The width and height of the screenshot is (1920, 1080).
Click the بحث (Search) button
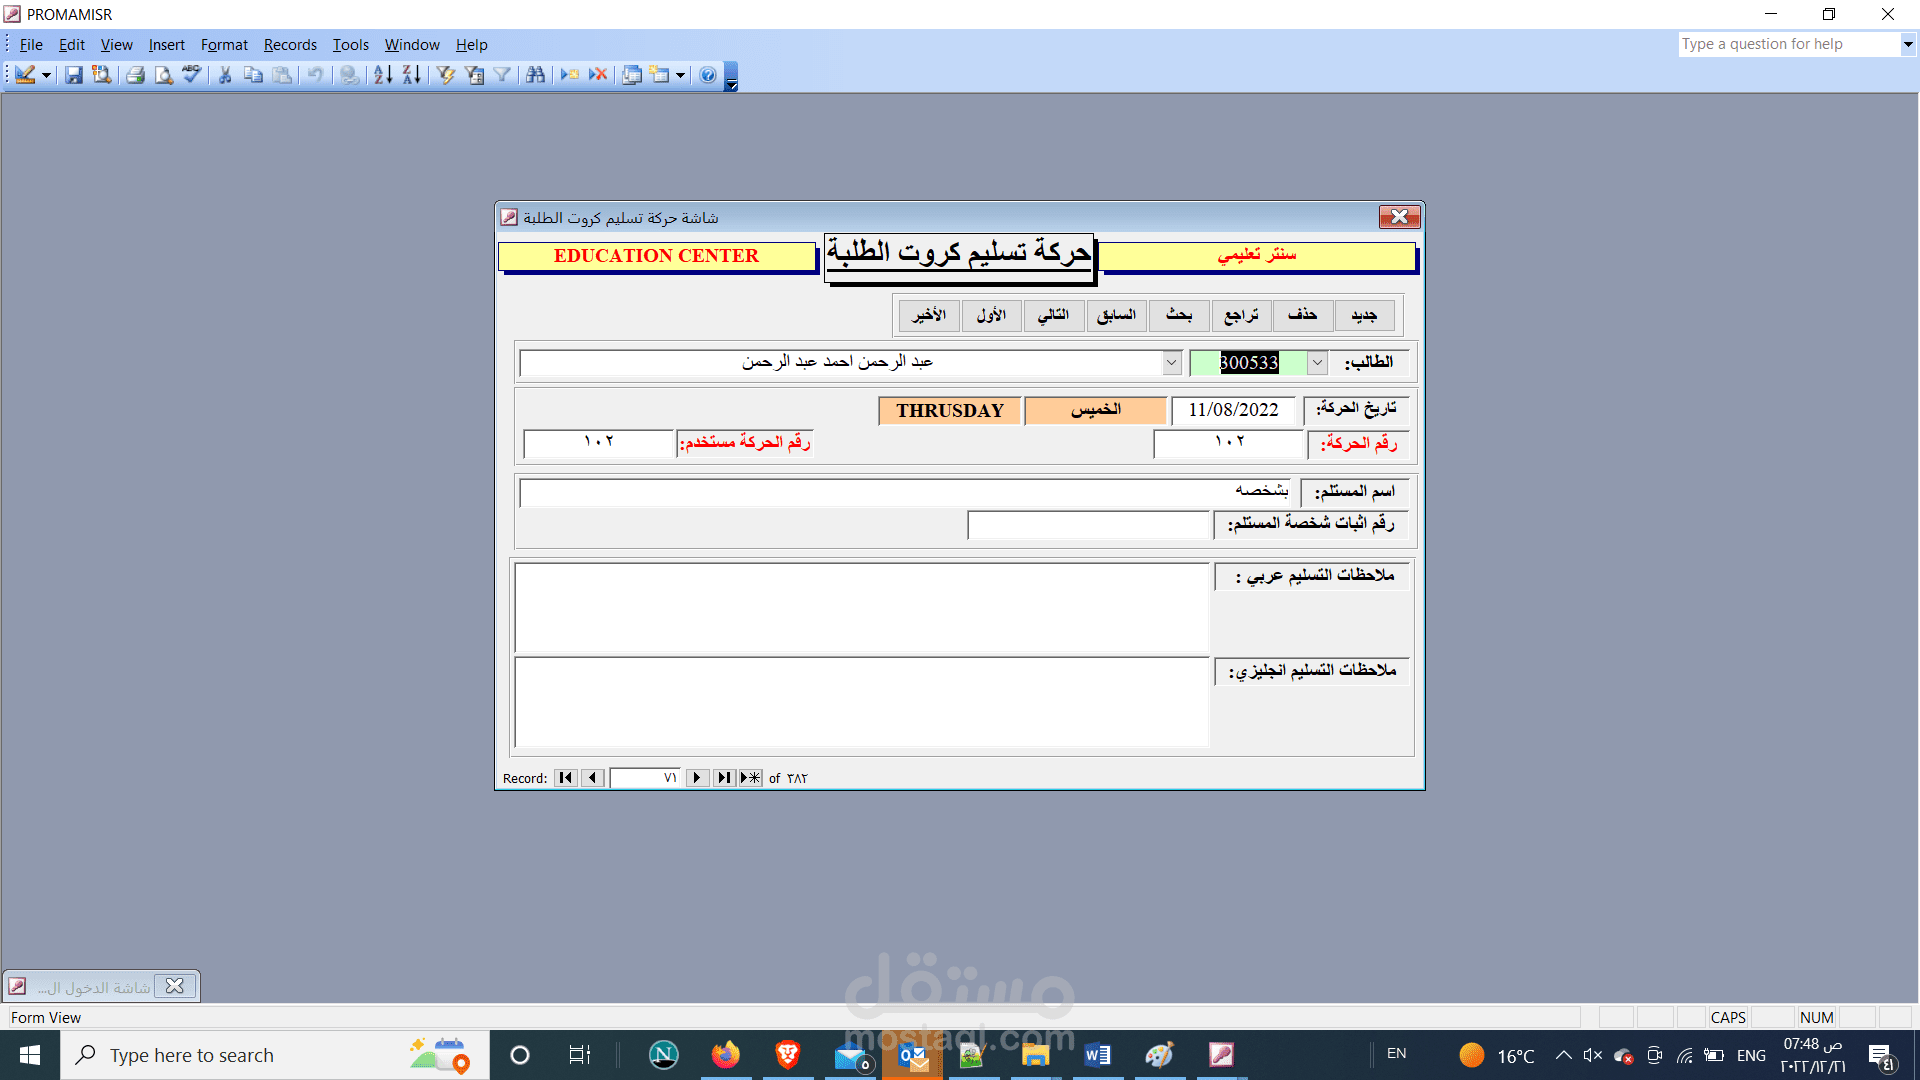click(1179, 315)
